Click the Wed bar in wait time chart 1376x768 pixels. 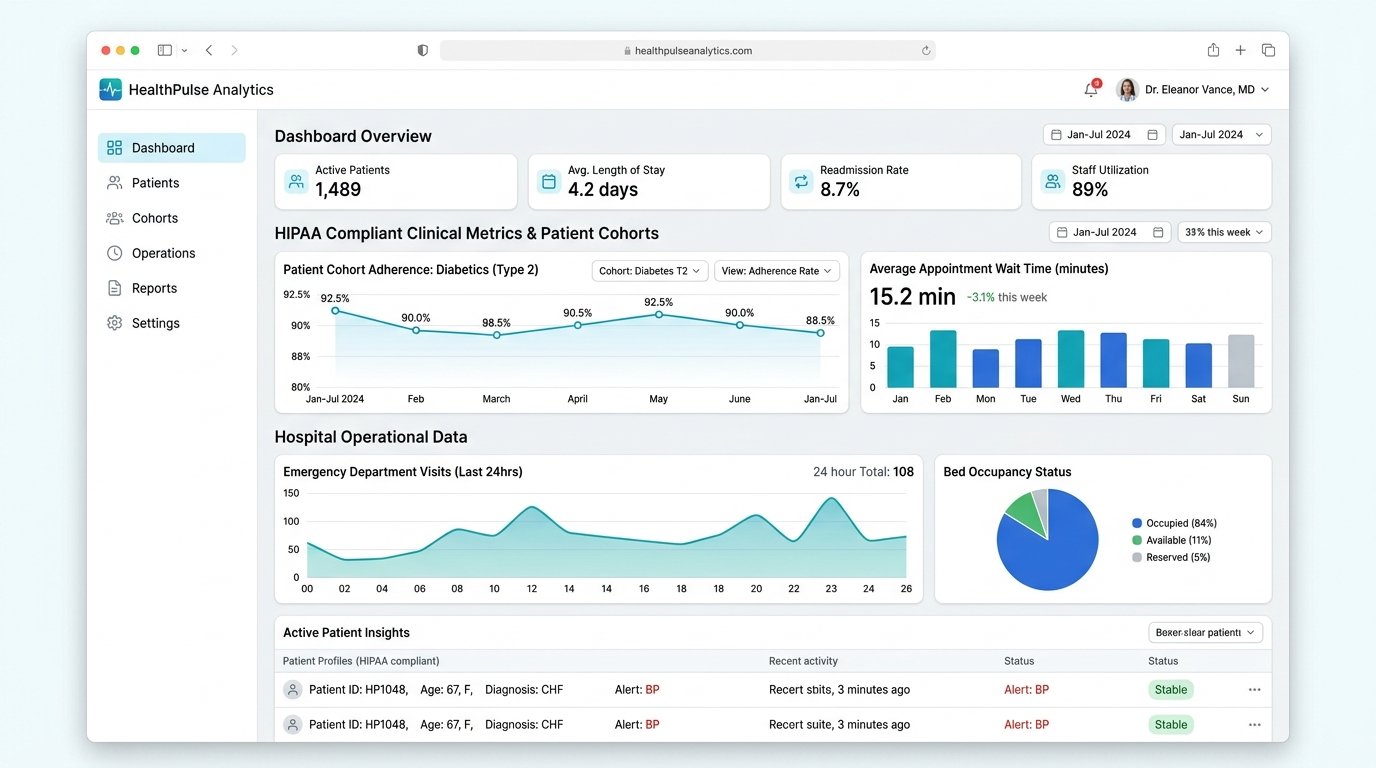(1071, 359)
